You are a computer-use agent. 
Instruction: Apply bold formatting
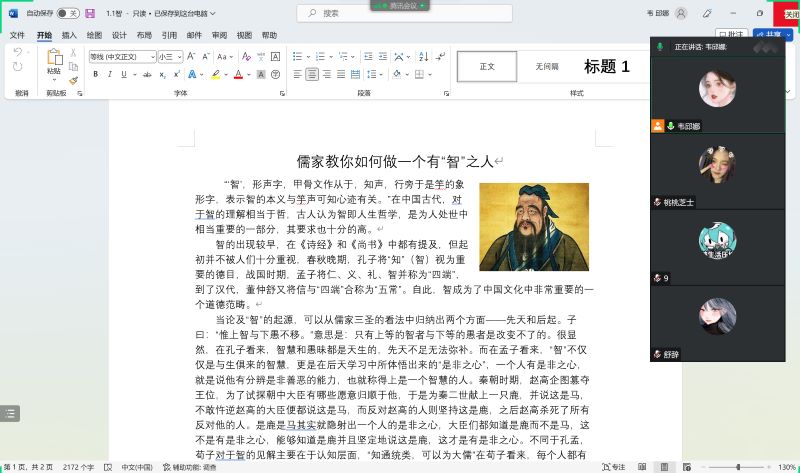coord(95,74)
